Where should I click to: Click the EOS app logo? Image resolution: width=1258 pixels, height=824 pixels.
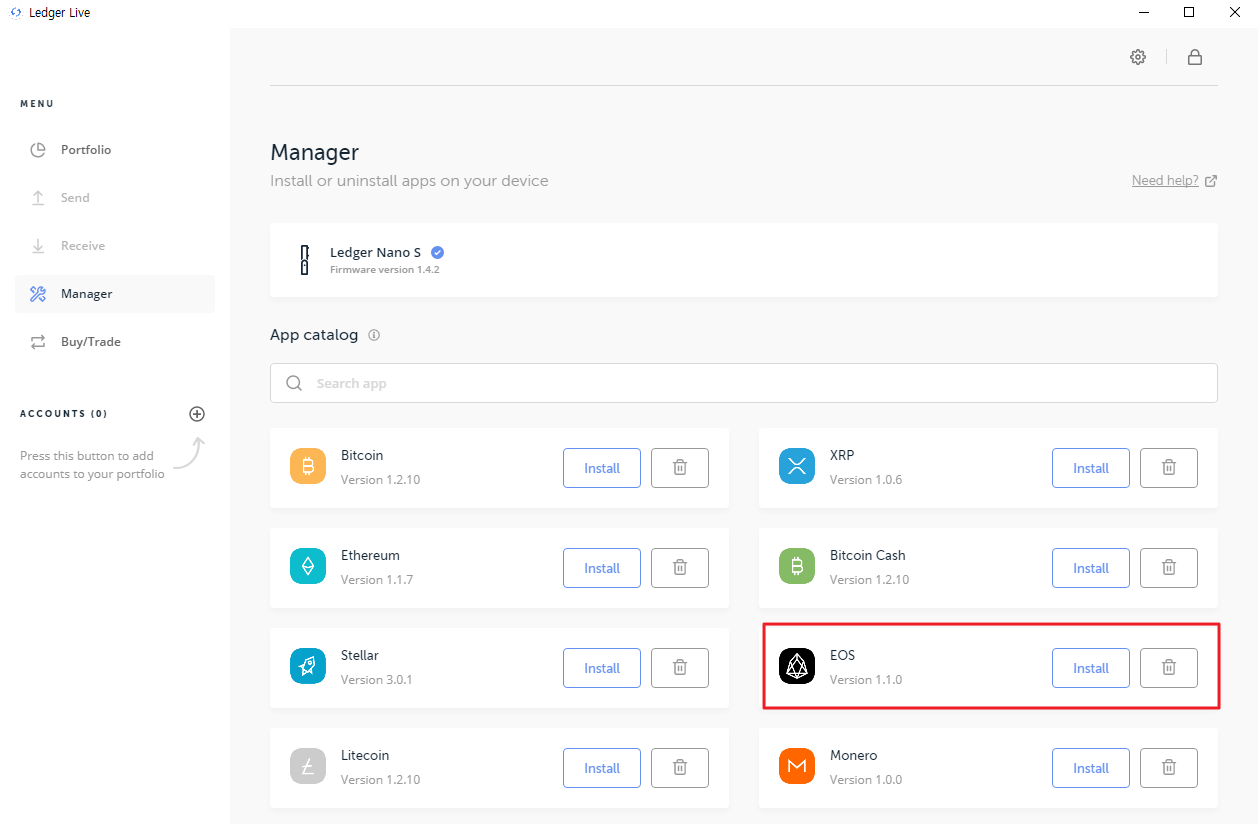(797, 666)
